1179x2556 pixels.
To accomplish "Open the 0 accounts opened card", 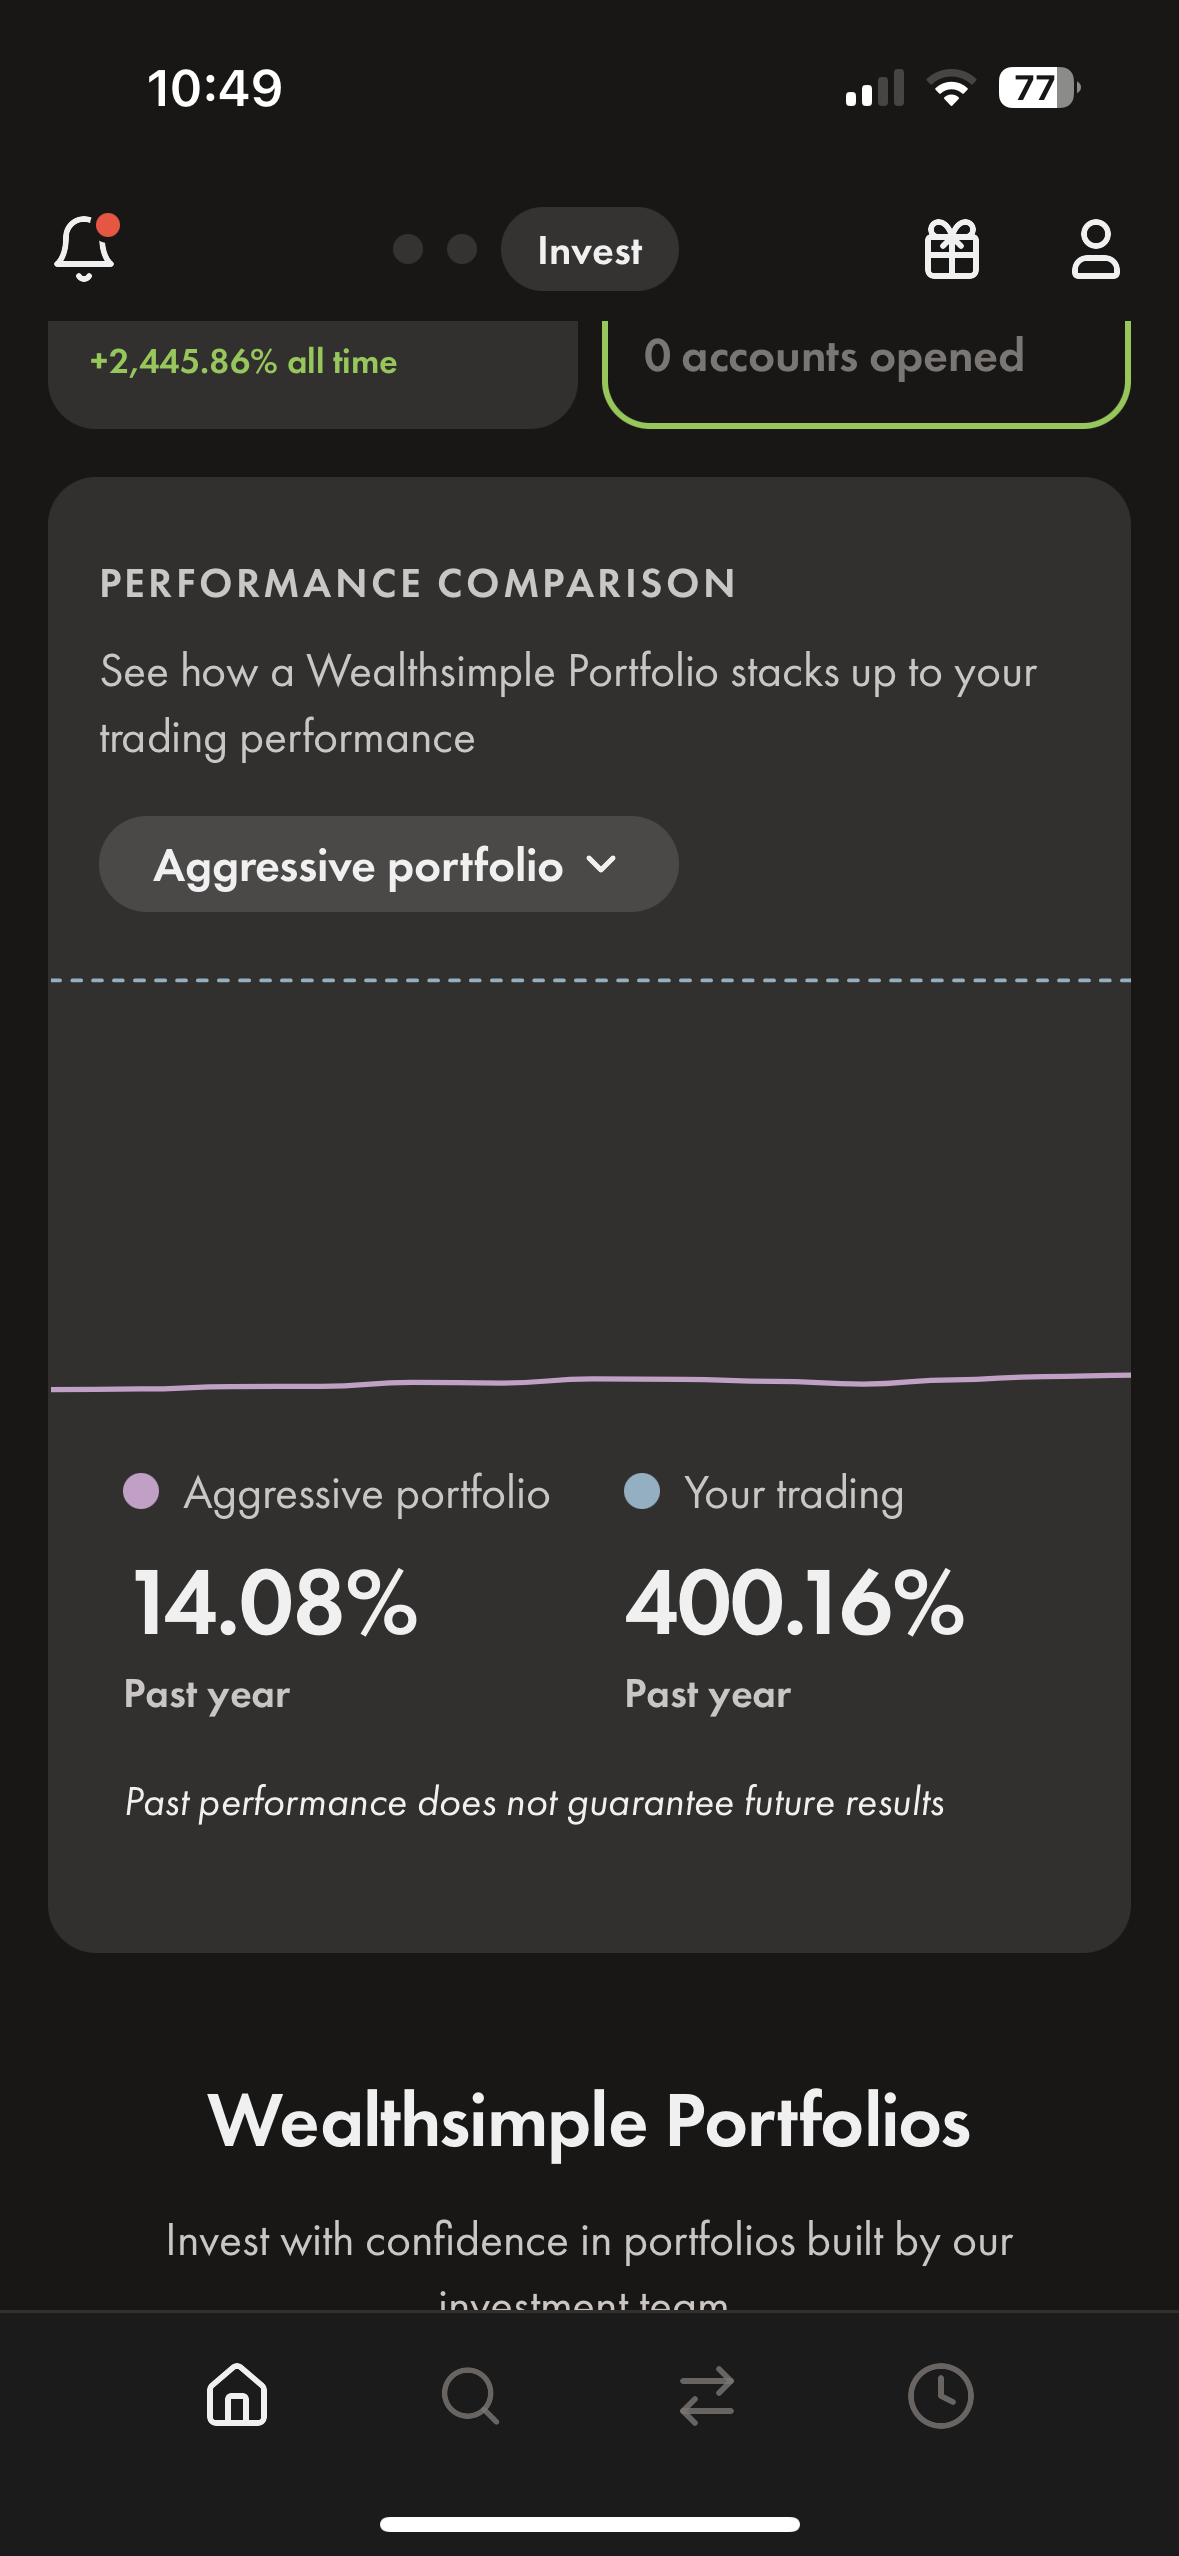I will (x=866, y=370).
